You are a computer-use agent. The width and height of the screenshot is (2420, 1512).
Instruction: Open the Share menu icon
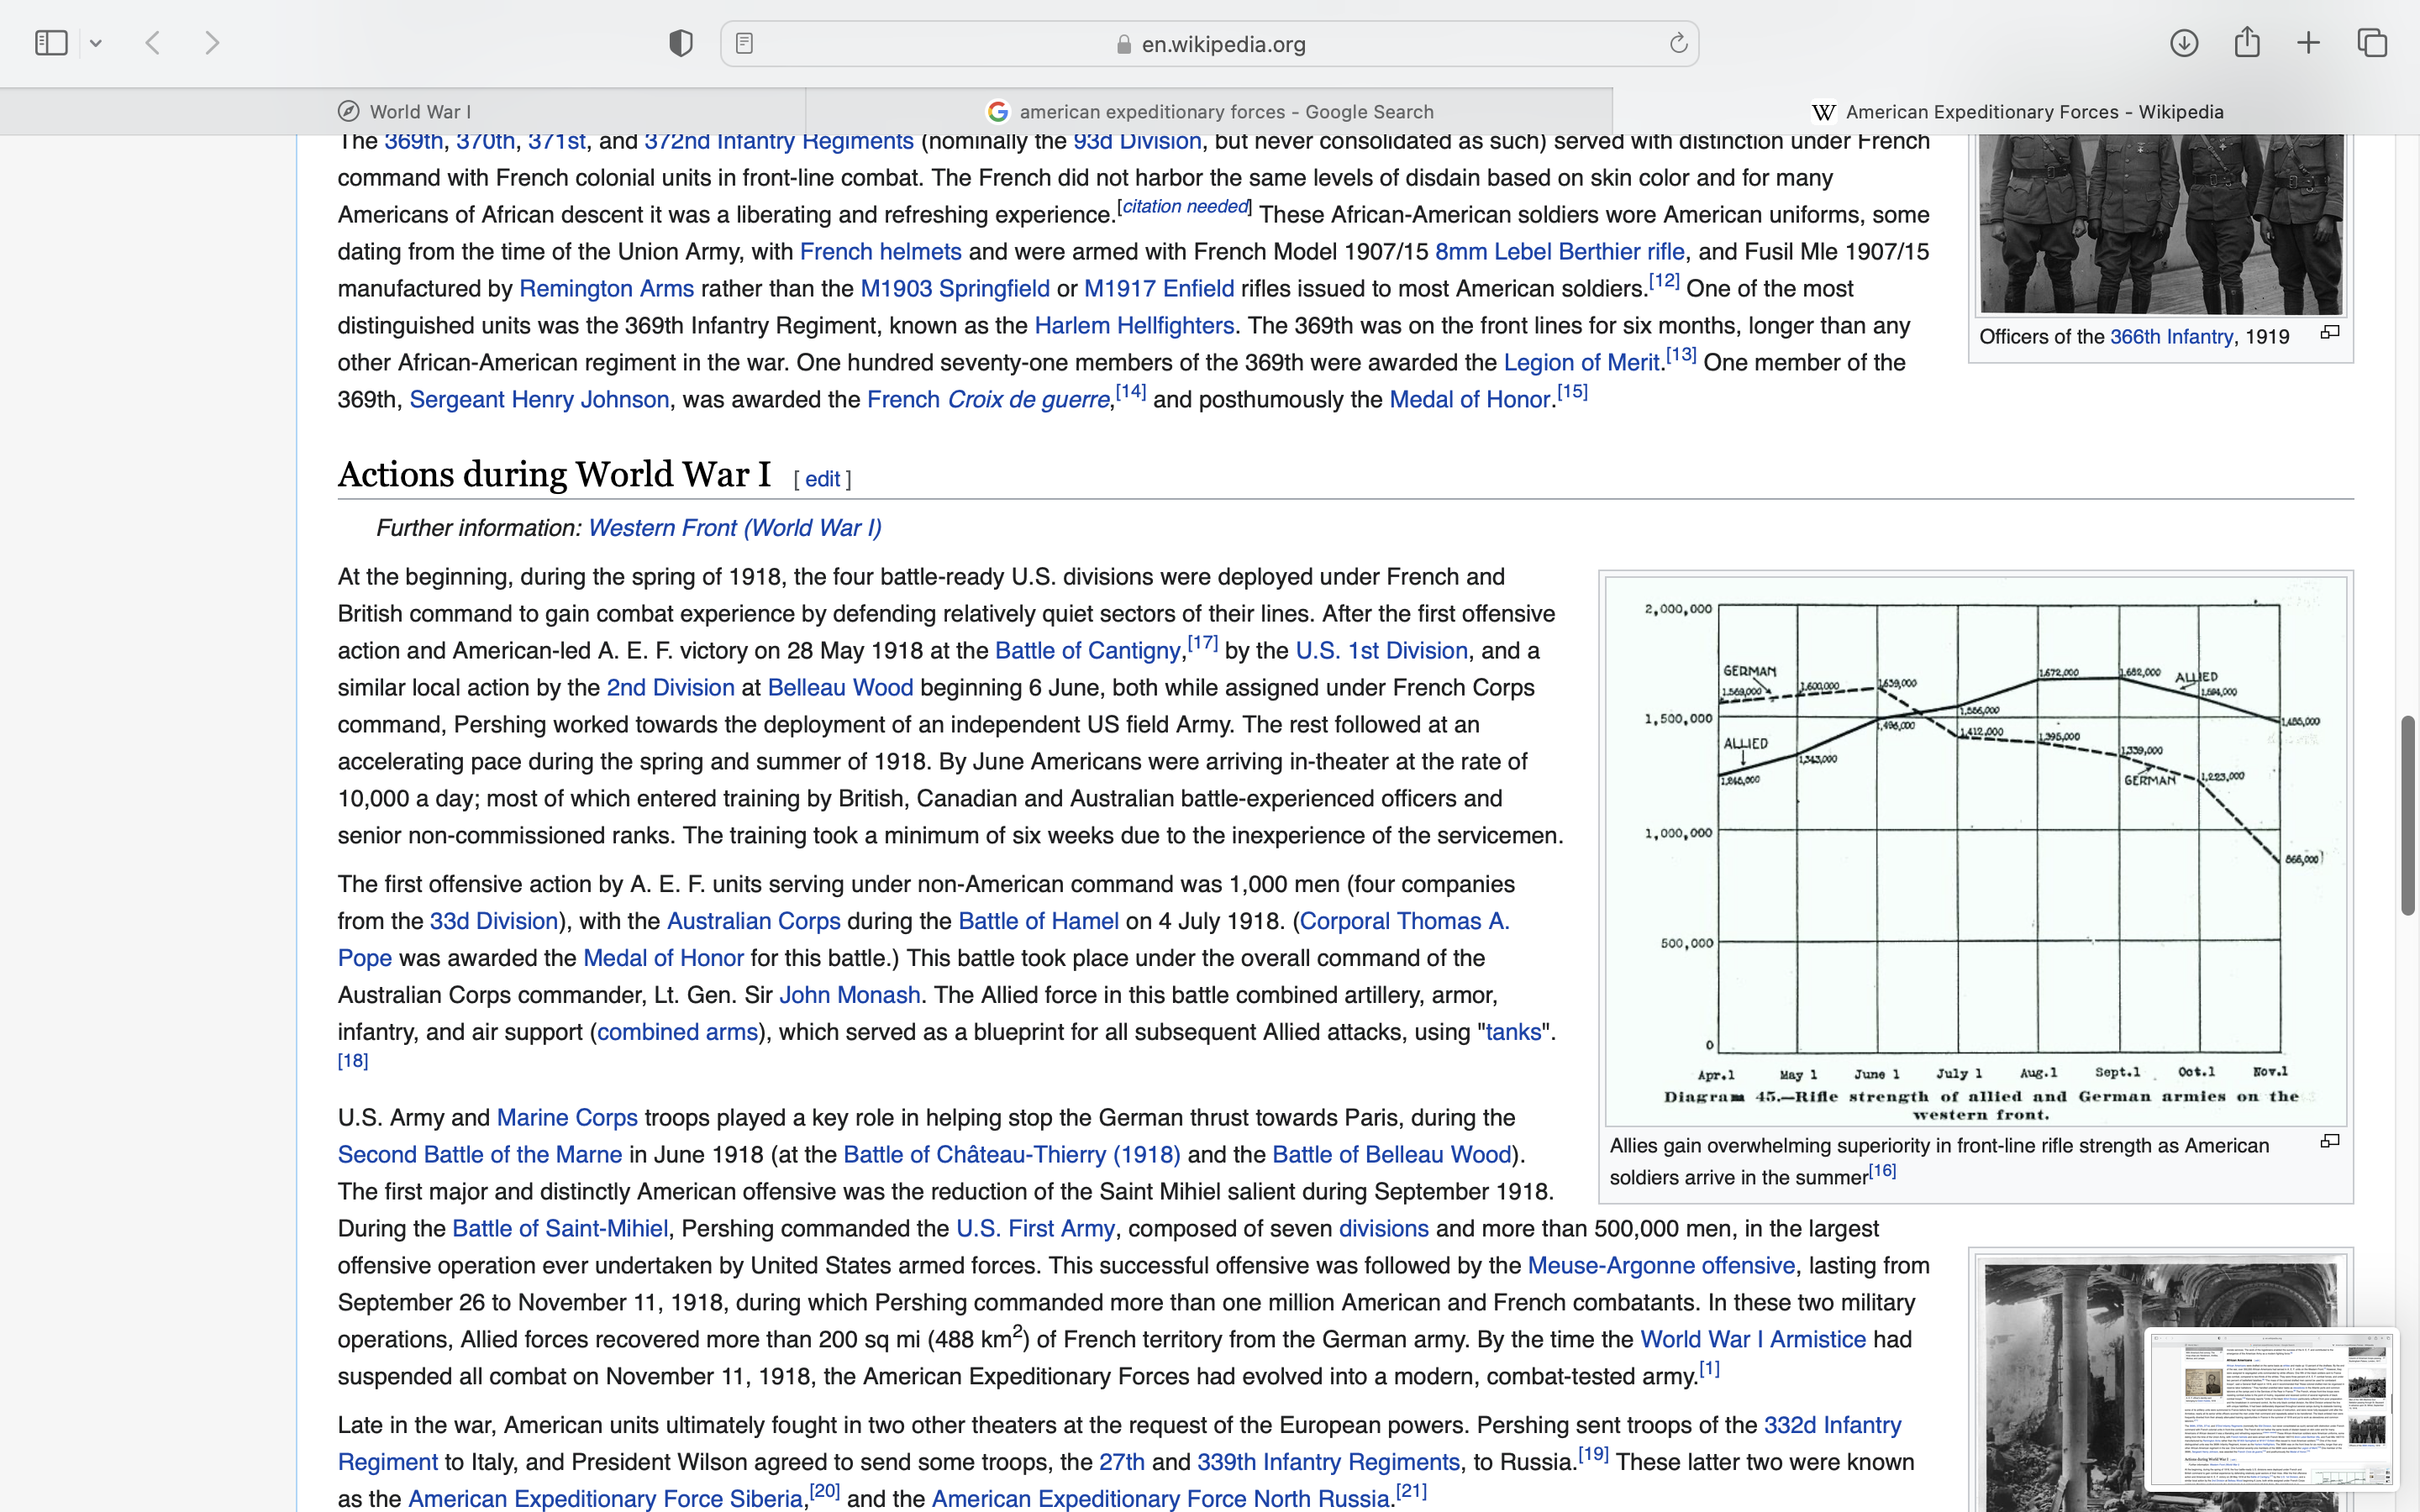[x=2247, y=43]
